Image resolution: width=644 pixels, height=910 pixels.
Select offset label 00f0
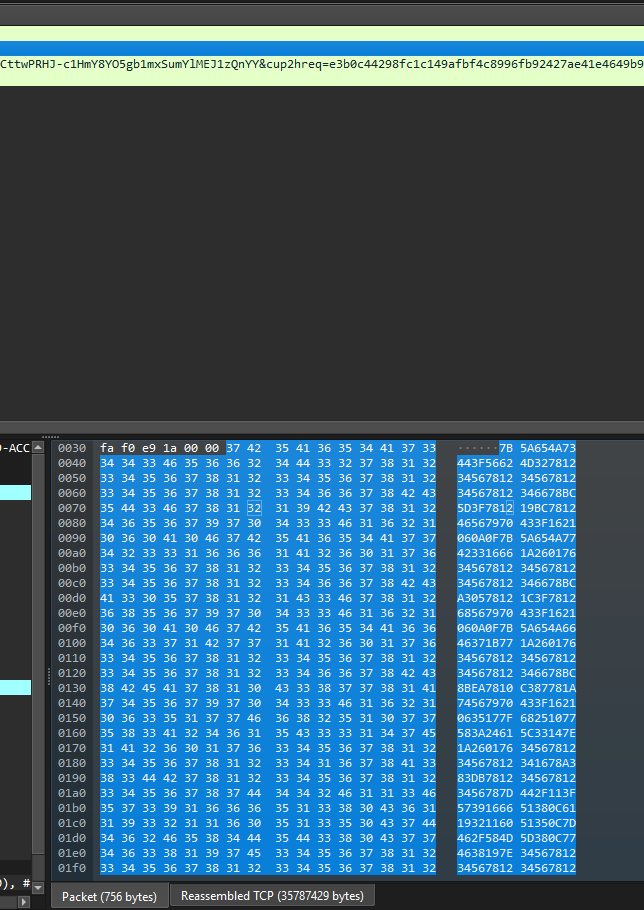click(72, 628)
